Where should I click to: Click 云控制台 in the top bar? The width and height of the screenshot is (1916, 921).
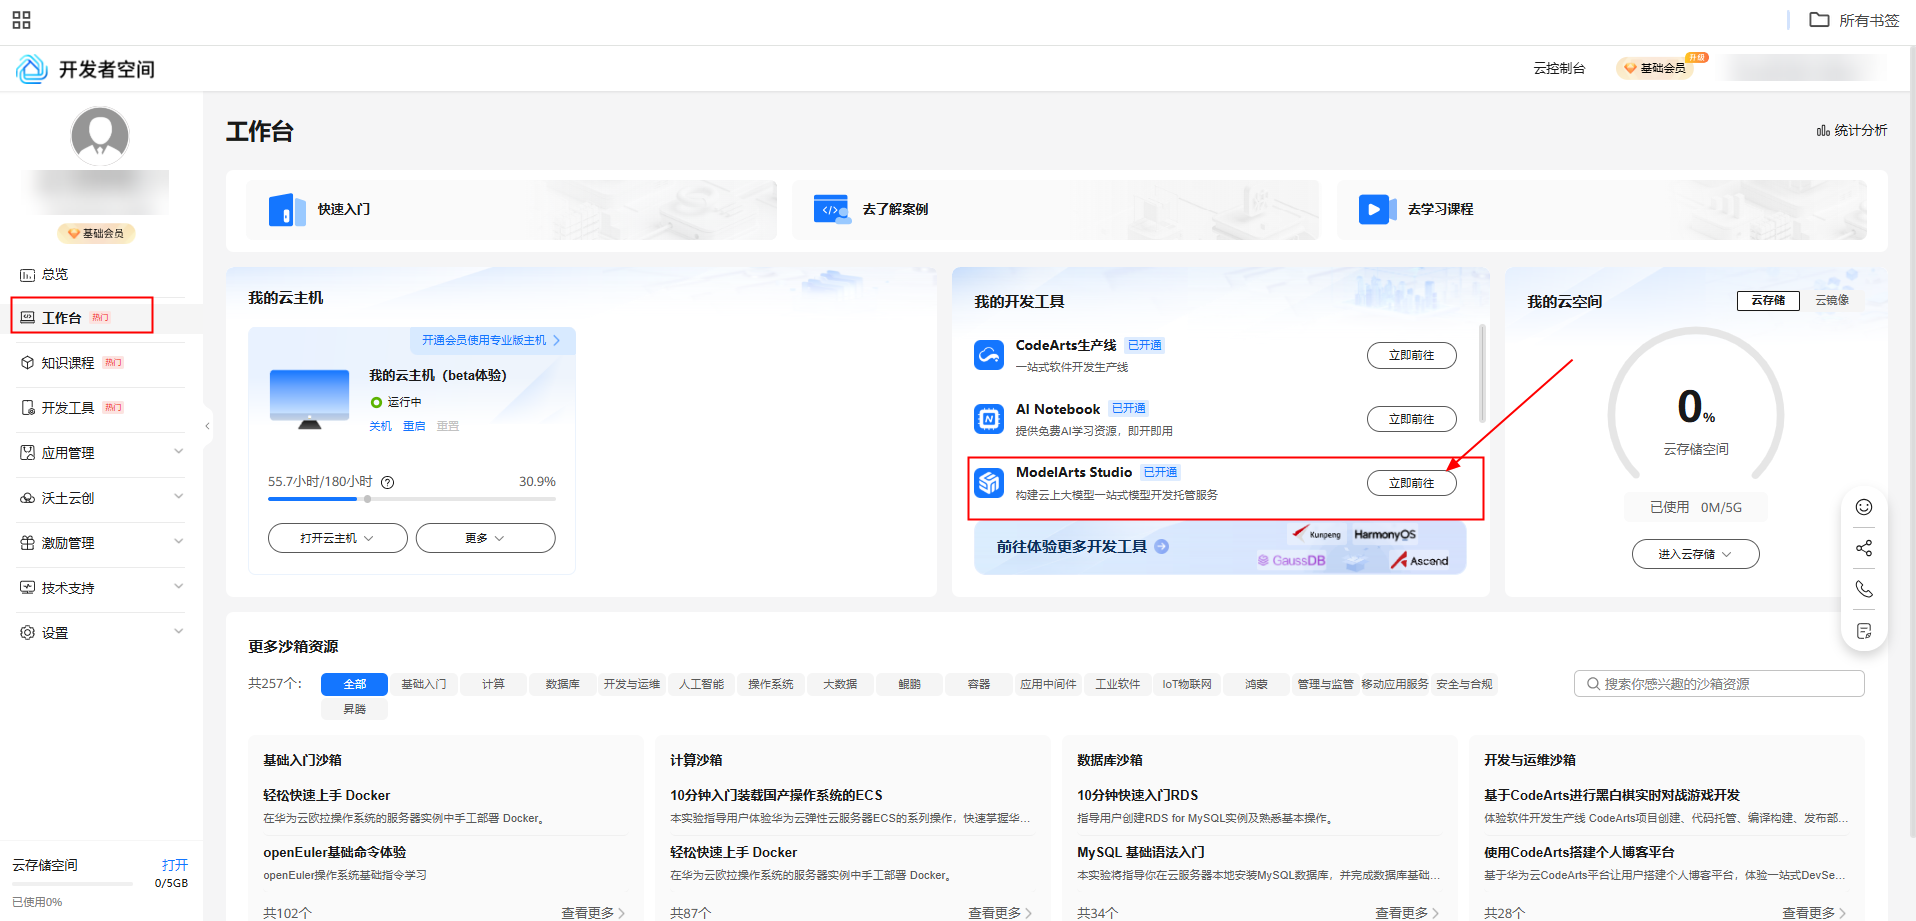[x=1559, y=68]
